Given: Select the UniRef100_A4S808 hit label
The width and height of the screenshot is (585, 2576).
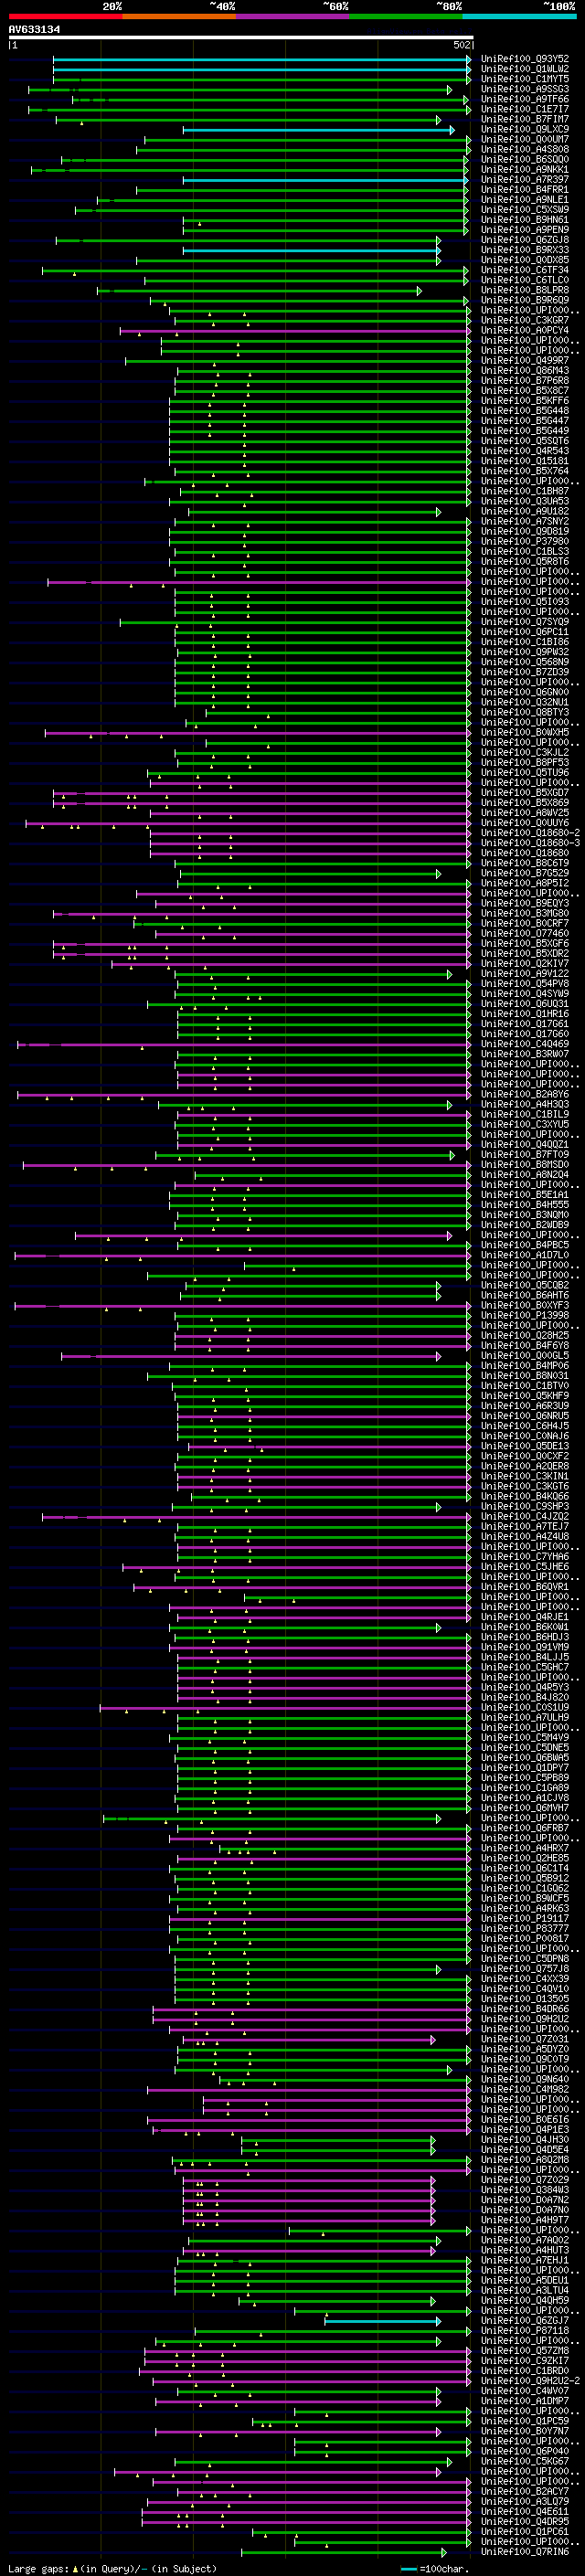Looking at the screenshot, I should click(x=524, y=149).
